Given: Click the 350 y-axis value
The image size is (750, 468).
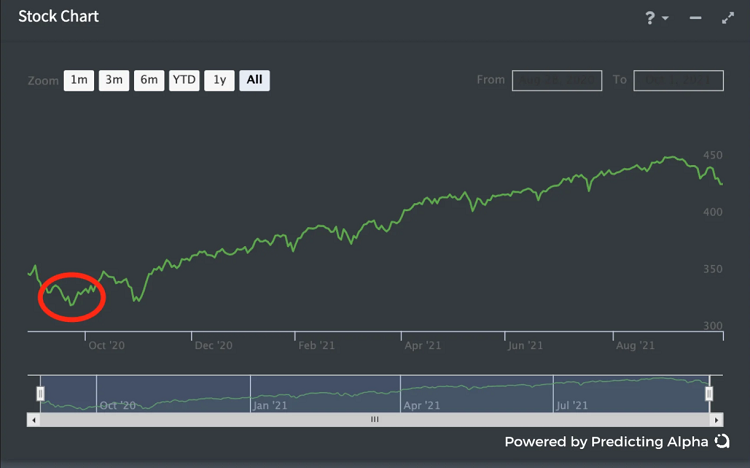Looking at the screenshot, I should click(713, 269).
